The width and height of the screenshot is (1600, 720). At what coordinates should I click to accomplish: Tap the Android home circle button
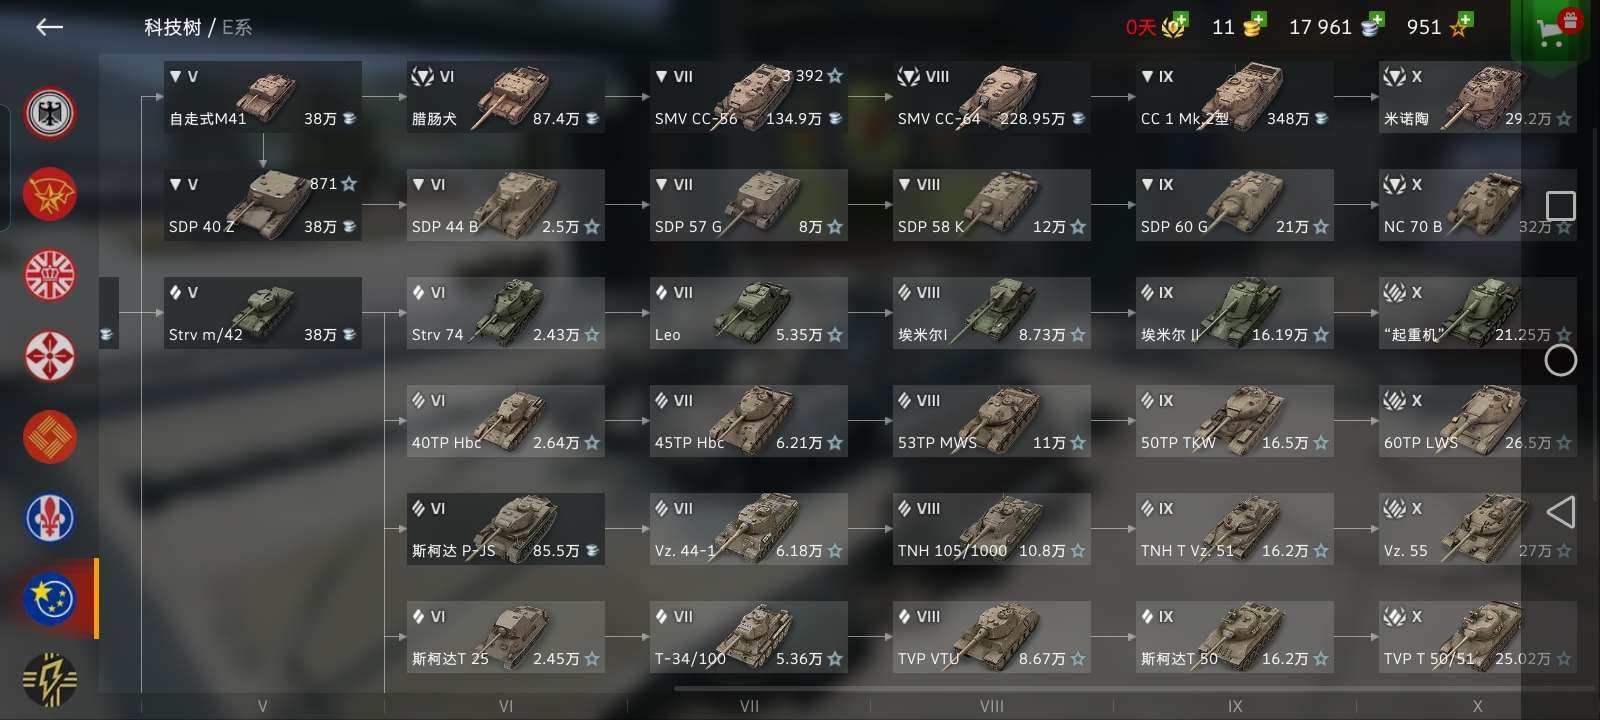click(1560, 360)
